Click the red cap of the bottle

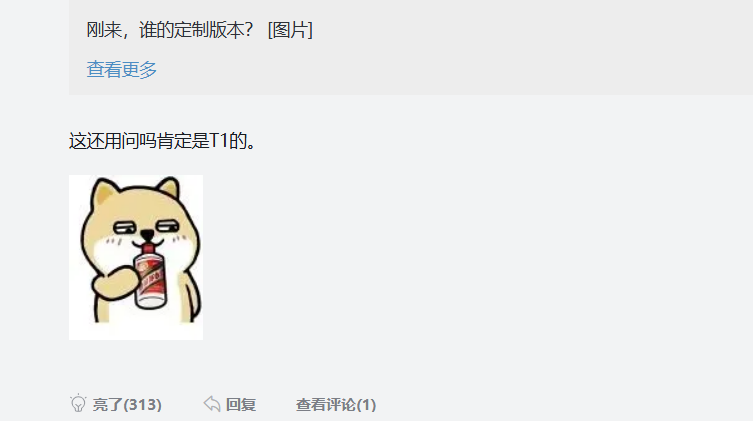click(148, 248)
